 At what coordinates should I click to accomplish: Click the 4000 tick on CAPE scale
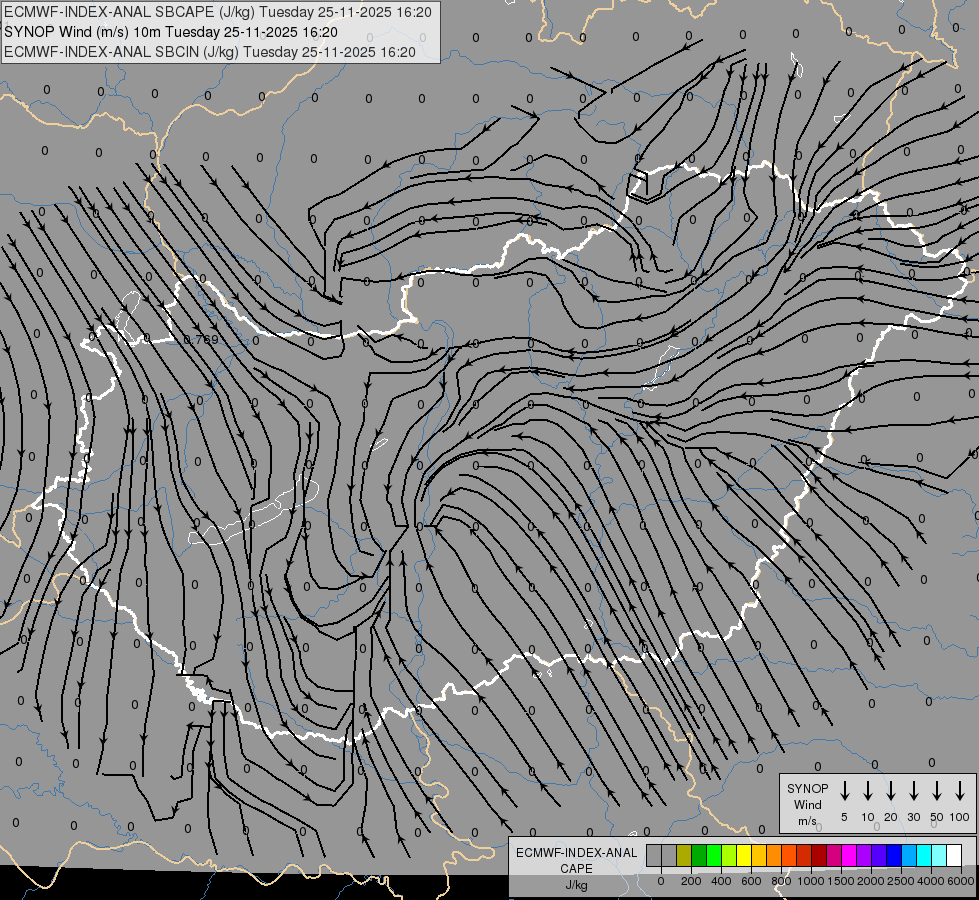tap(930, 881)
